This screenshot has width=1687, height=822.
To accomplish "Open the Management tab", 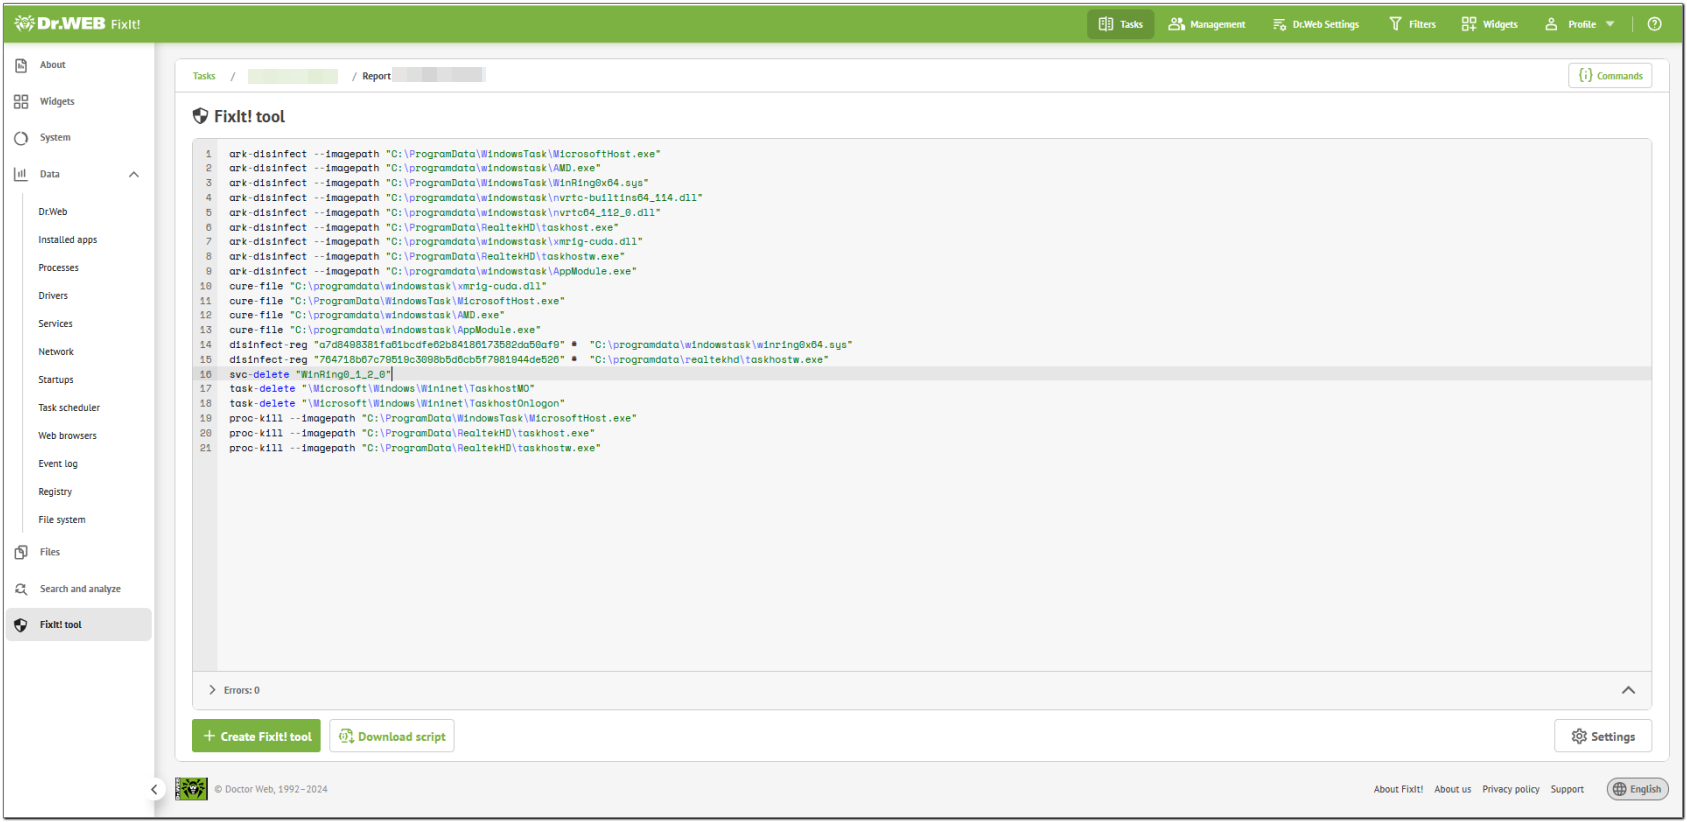I will 1207,24.
